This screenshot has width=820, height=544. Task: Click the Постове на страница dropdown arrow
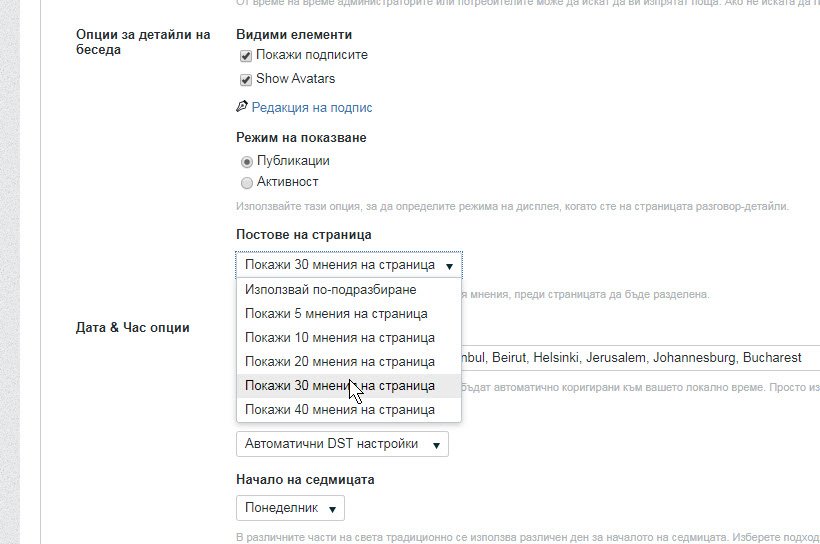pos(449,266)
